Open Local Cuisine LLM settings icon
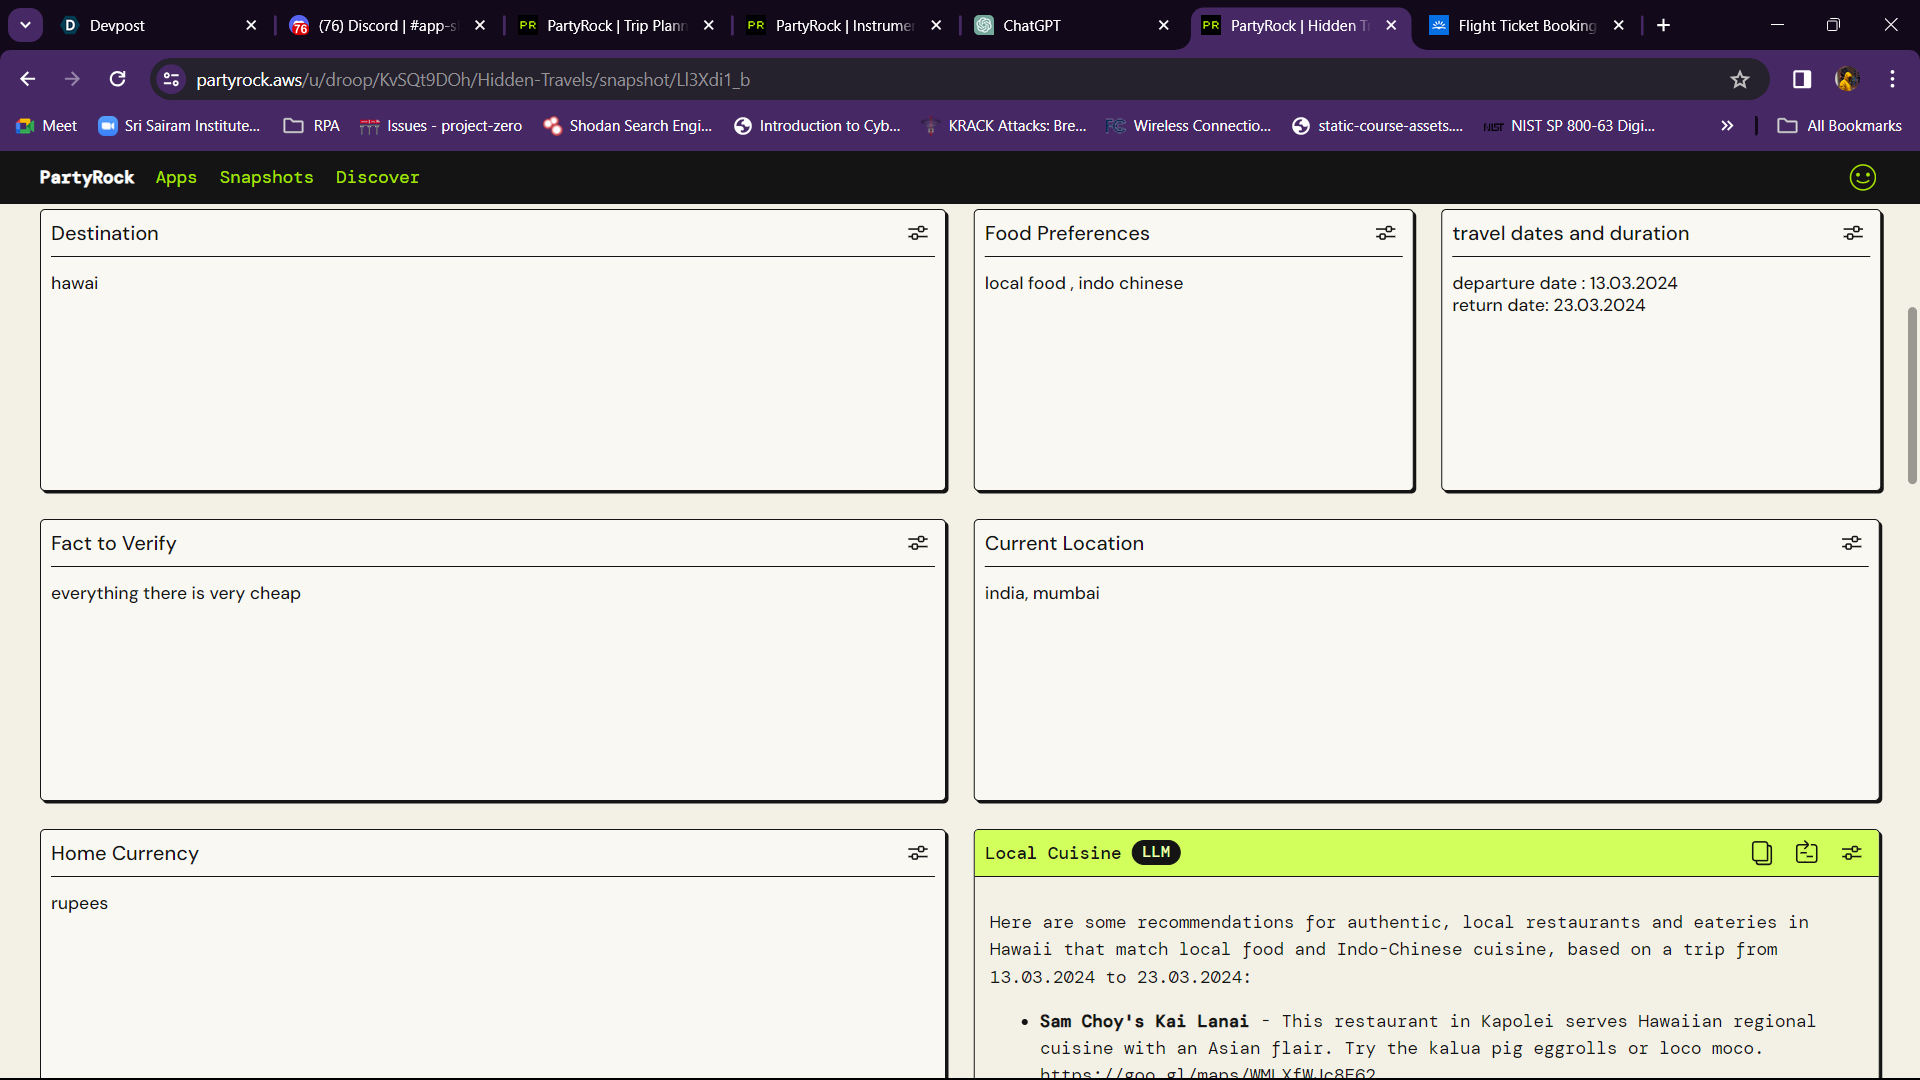The height and width of the screenshot is (1080, 1920). point(1851,853)
